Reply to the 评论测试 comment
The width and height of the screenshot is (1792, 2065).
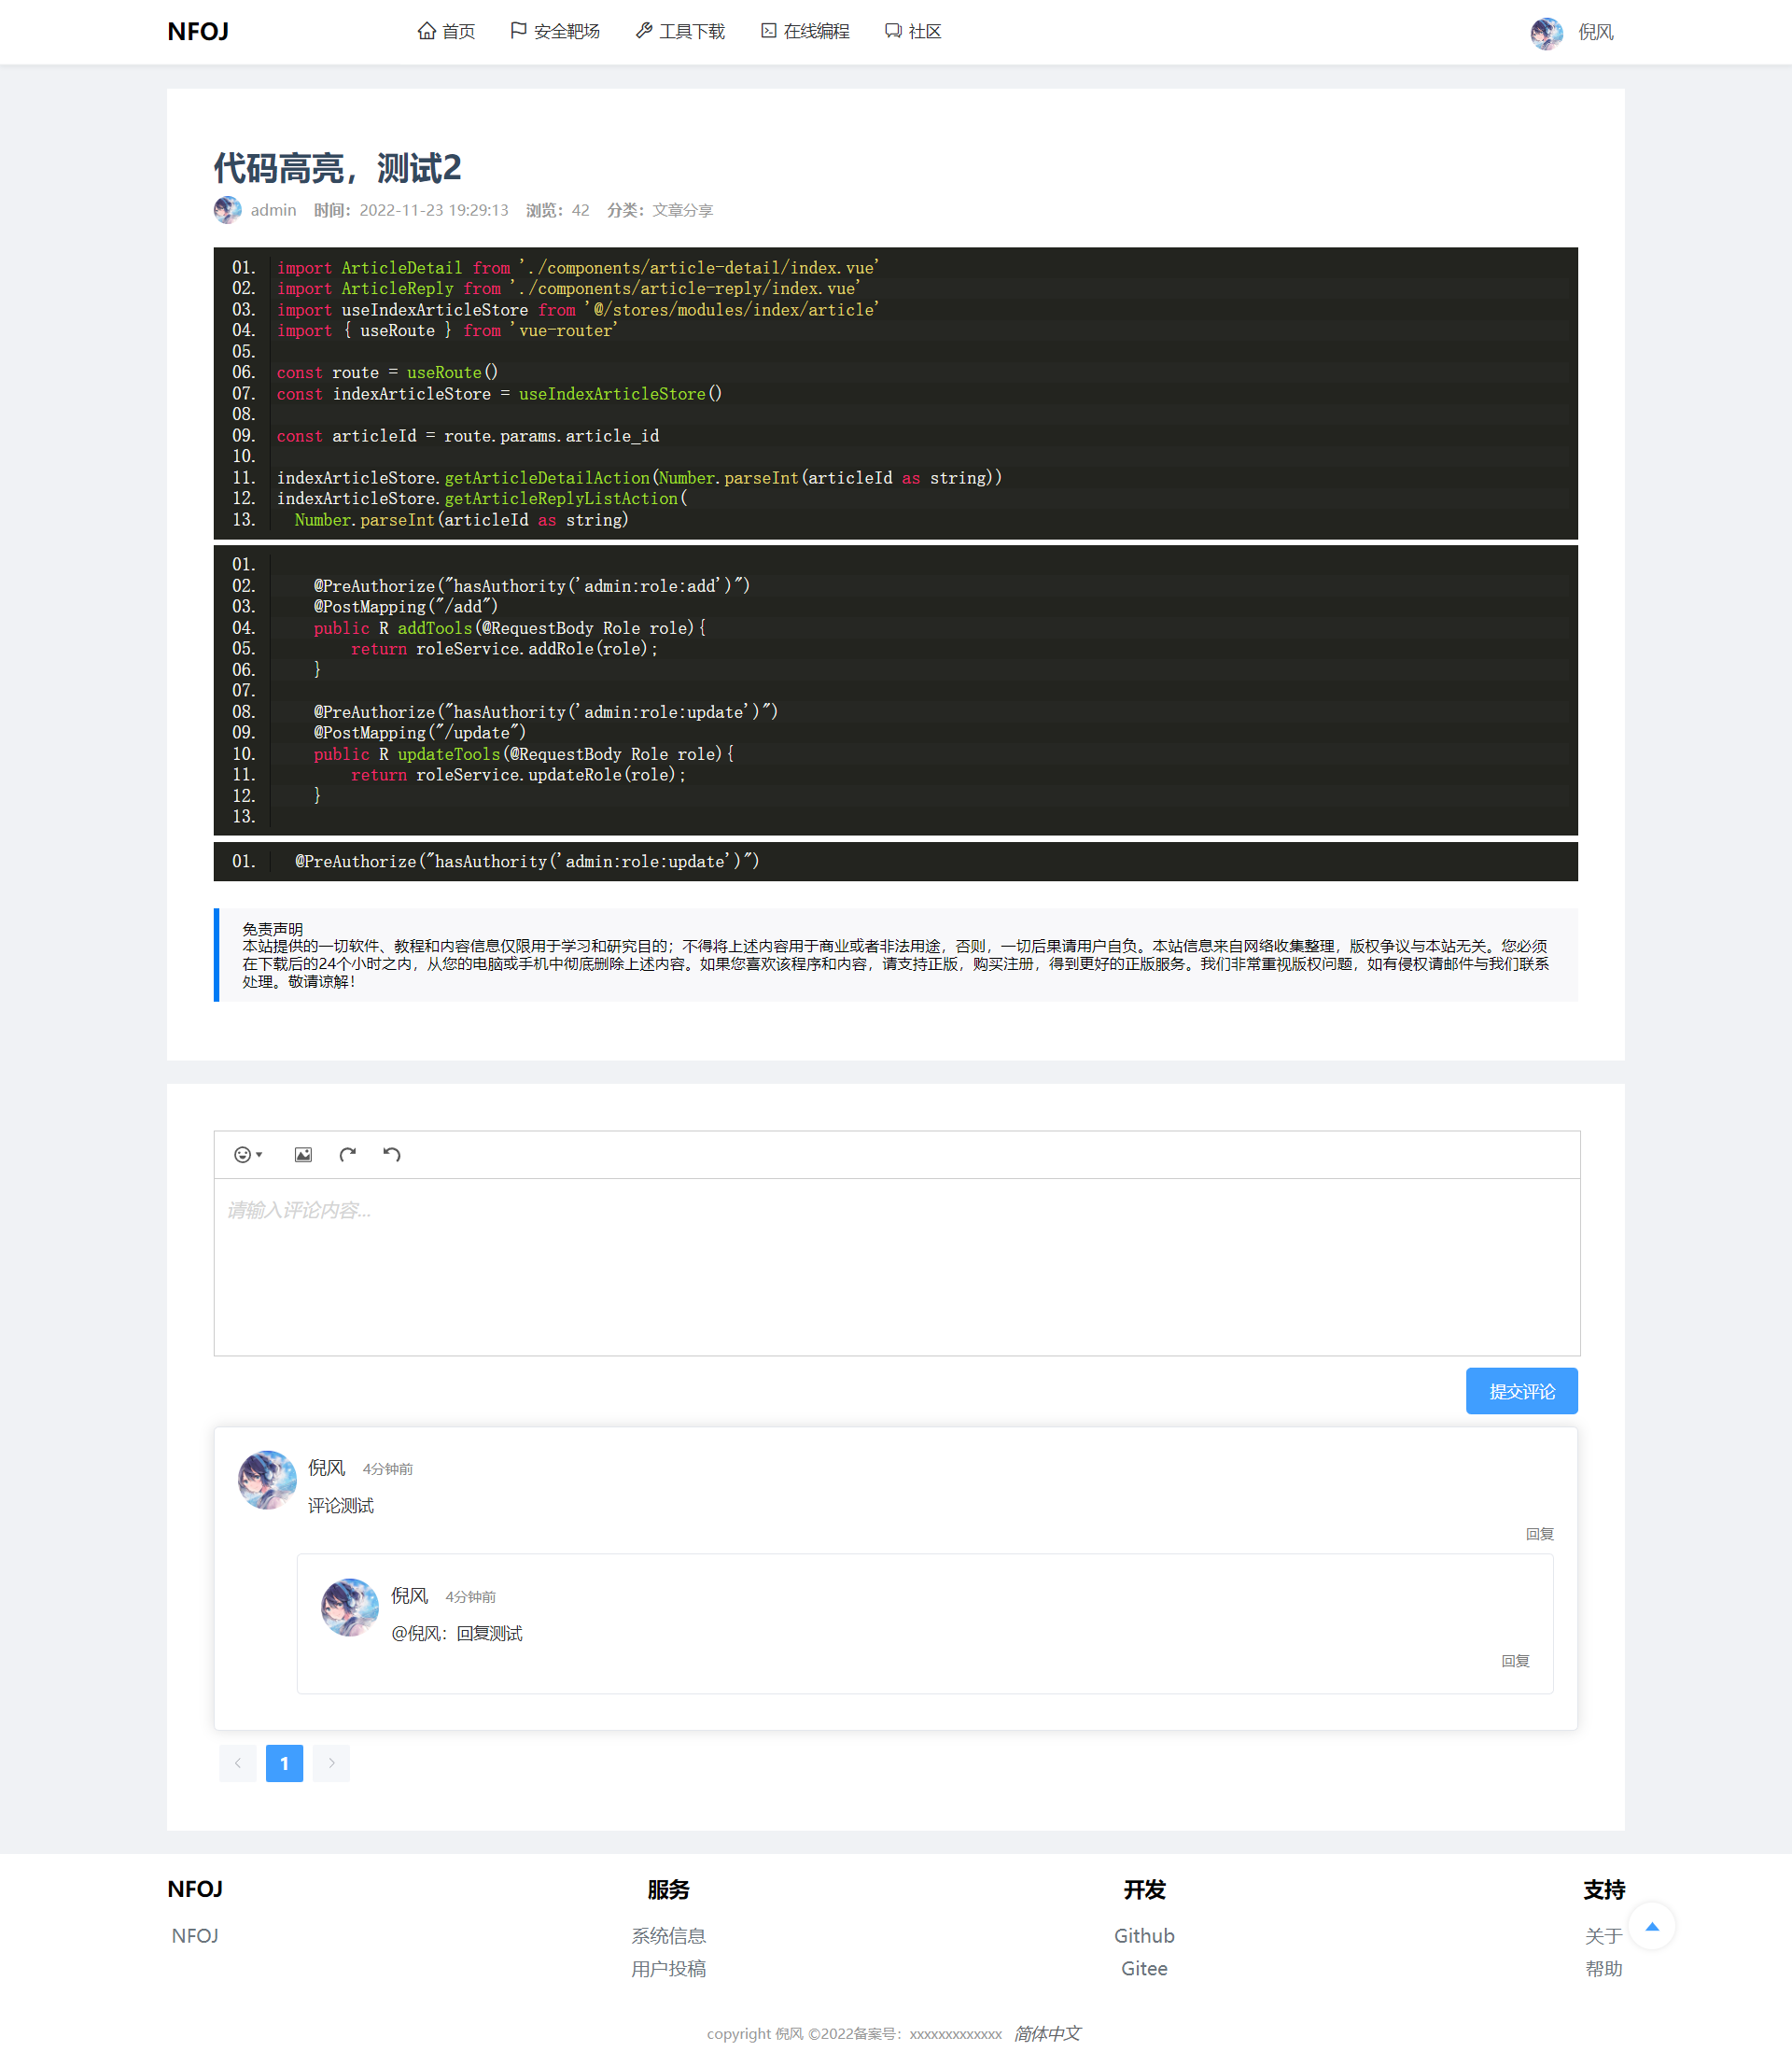click(x=1539, y=1534)
